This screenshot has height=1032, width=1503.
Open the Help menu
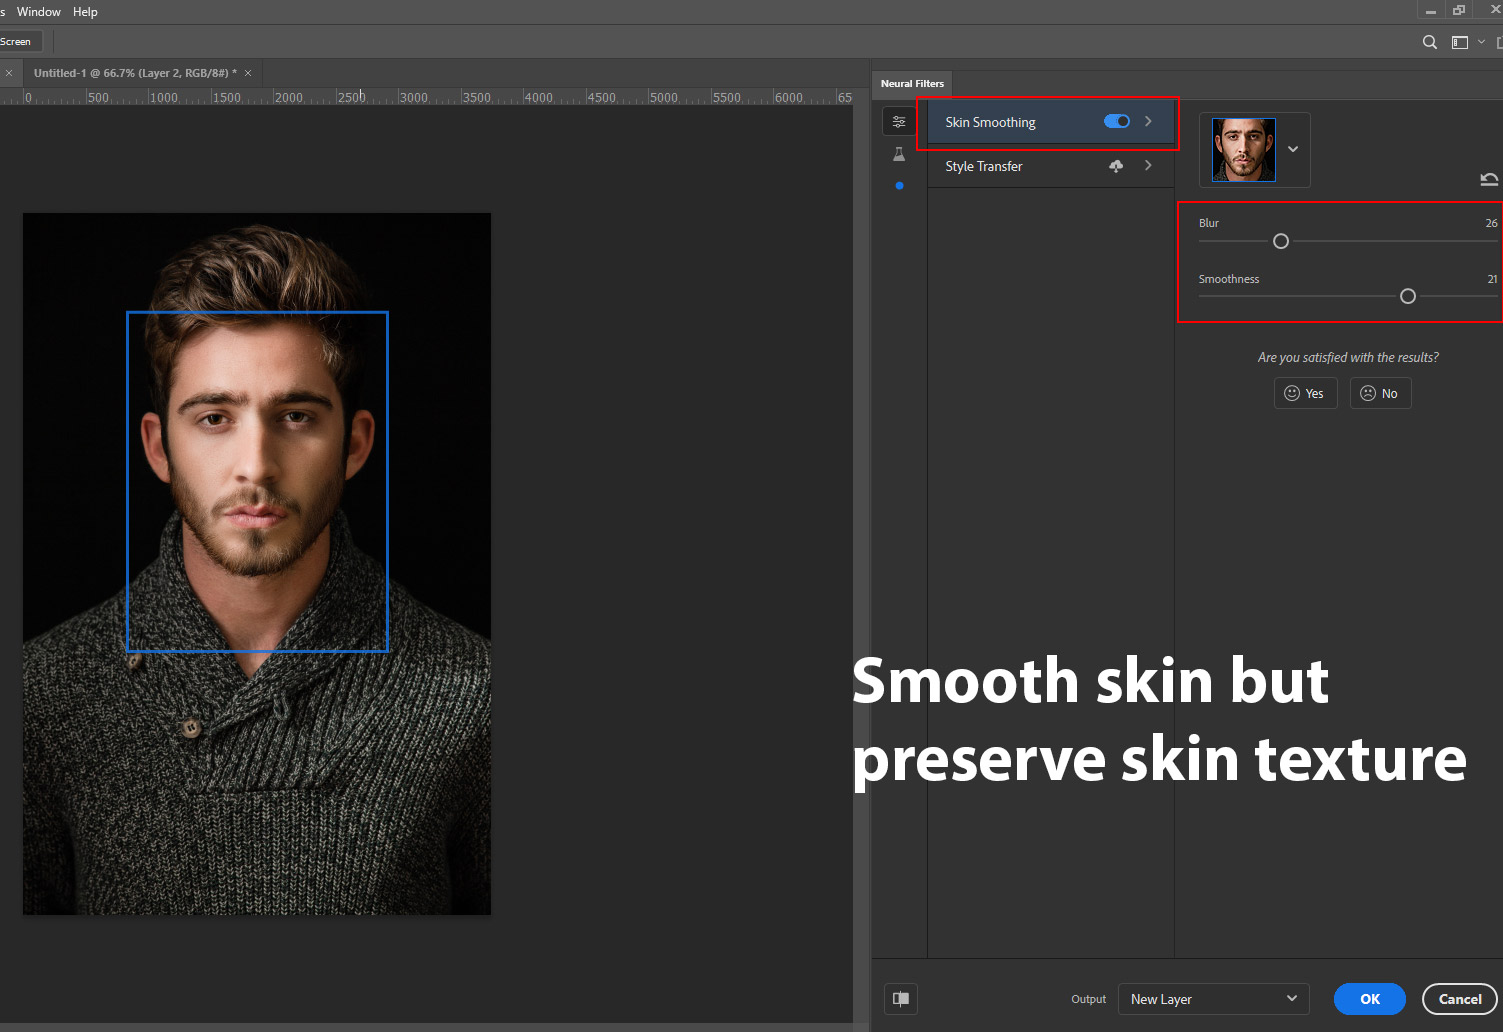click(x=85, y=12)
